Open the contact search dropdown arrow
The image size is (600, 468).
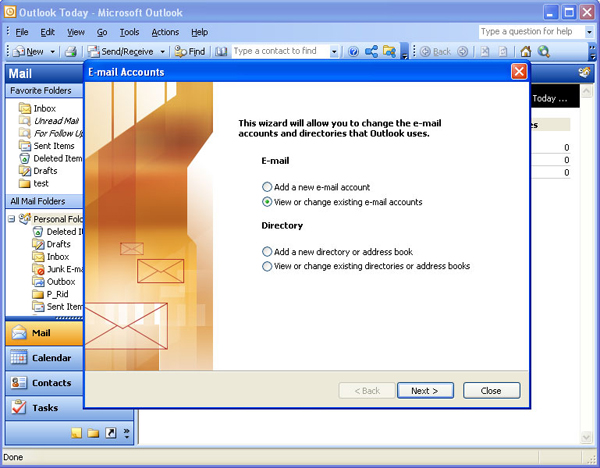334,52
